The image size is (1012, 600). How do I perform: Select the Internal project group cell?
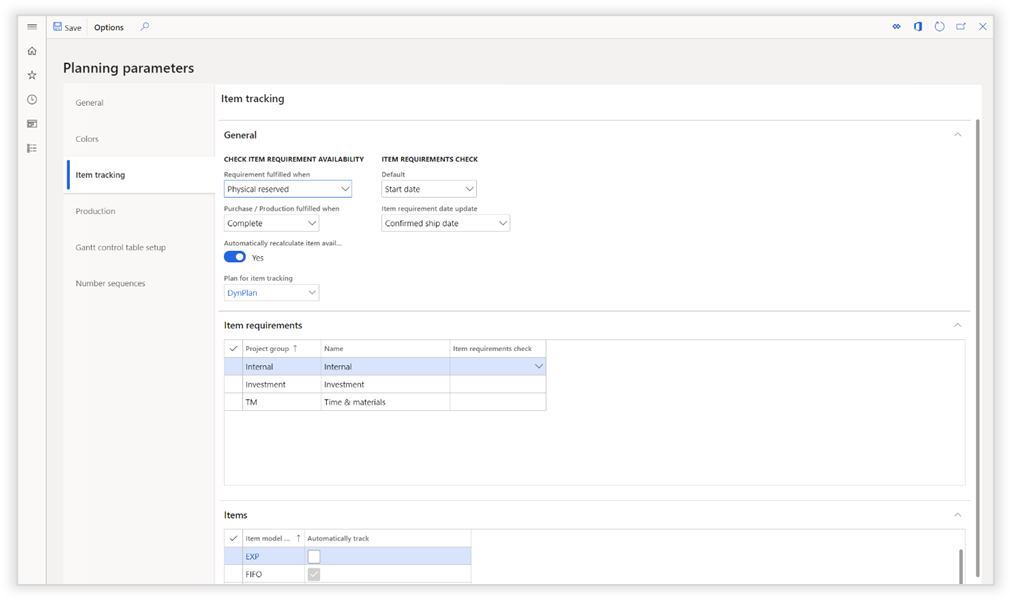tap(281, 366)
